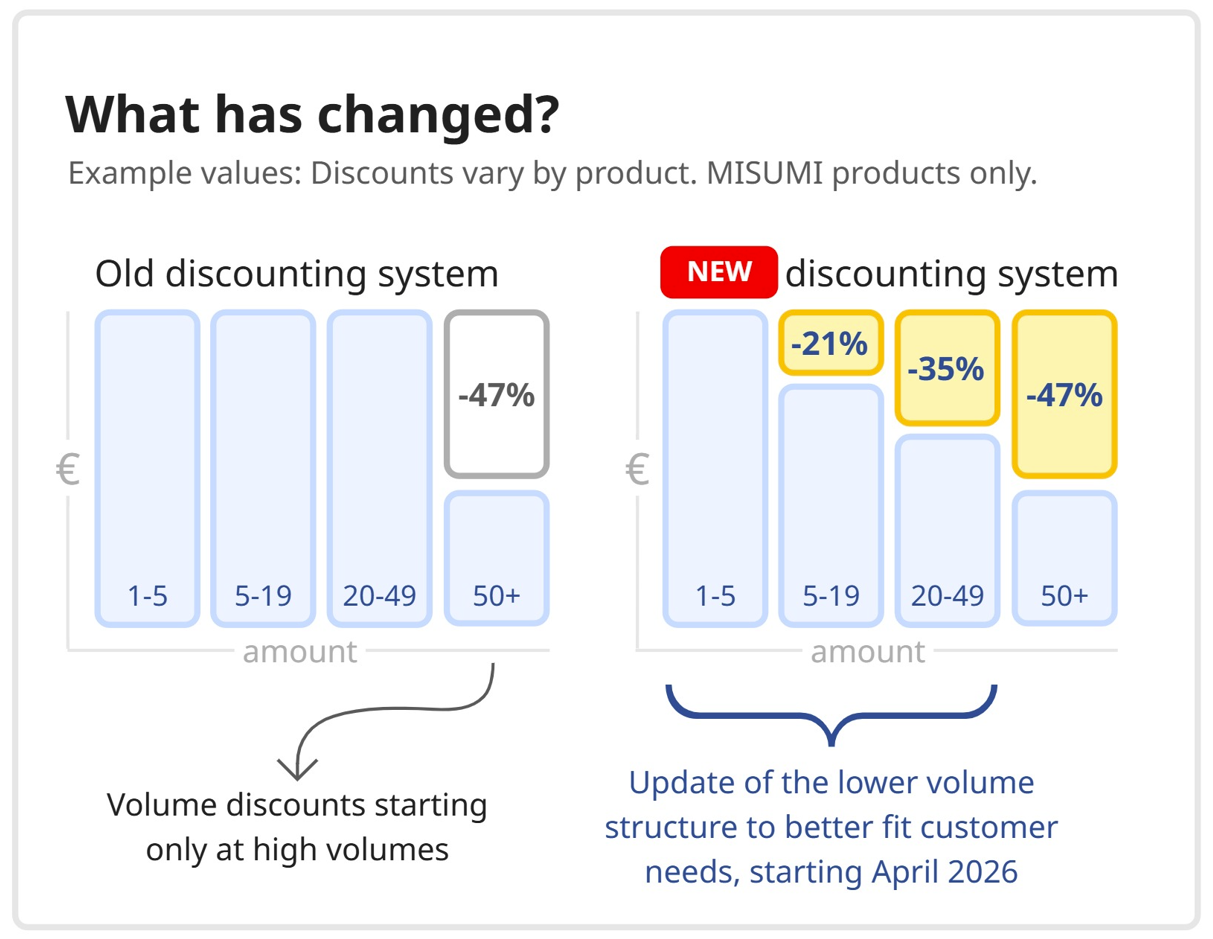
Task: Click the "What has changed?" heading
Action: point(311,116)
